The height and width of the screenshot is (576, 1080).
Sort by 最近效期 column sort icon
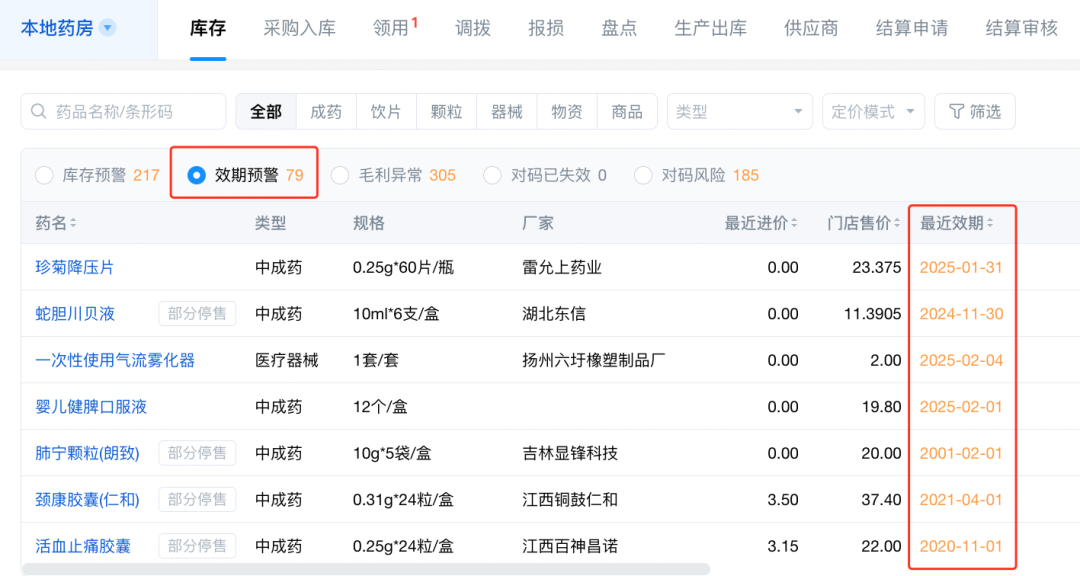[990, 223]
